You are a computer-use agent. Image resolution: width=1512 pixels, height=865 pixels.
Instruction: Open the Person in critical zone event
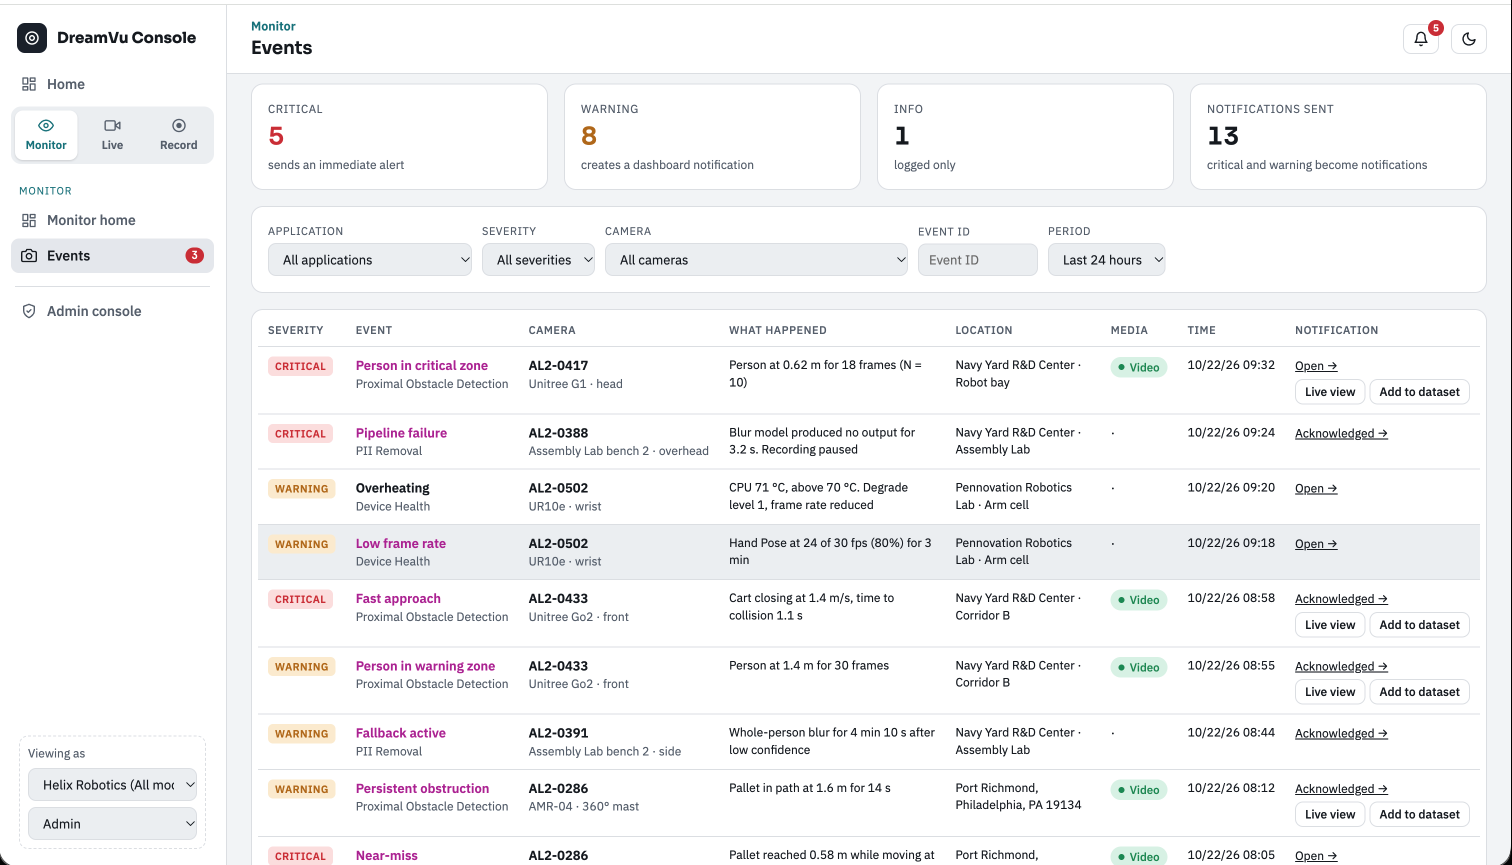[422, 366]
